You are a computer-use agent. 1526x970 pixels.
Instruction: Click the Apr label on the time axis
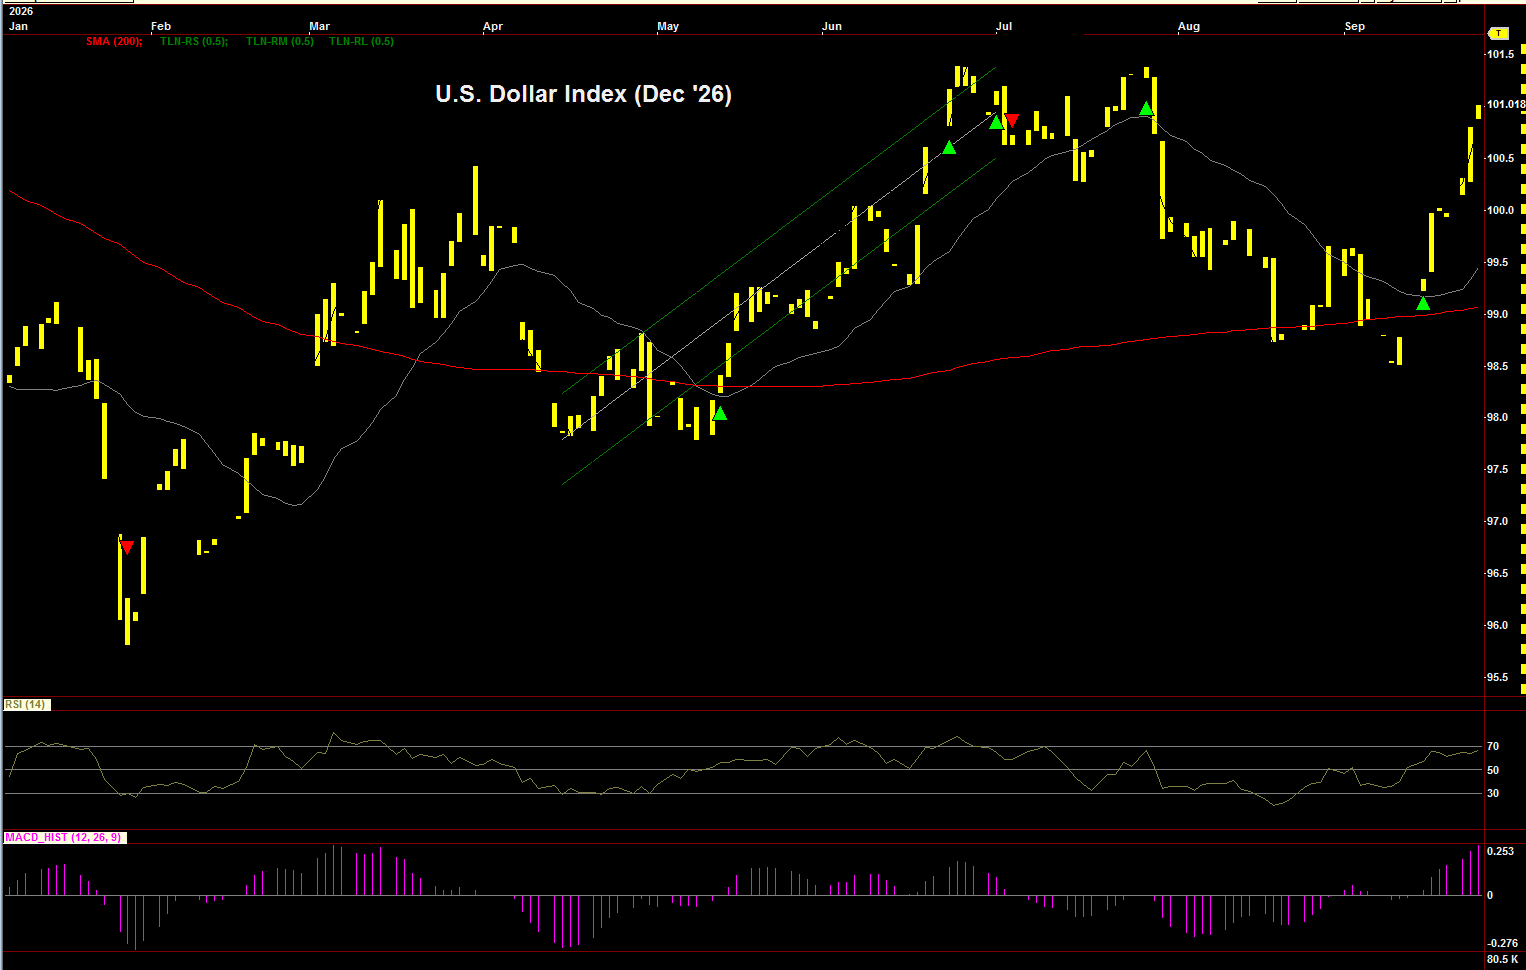(x=493, y=26)
